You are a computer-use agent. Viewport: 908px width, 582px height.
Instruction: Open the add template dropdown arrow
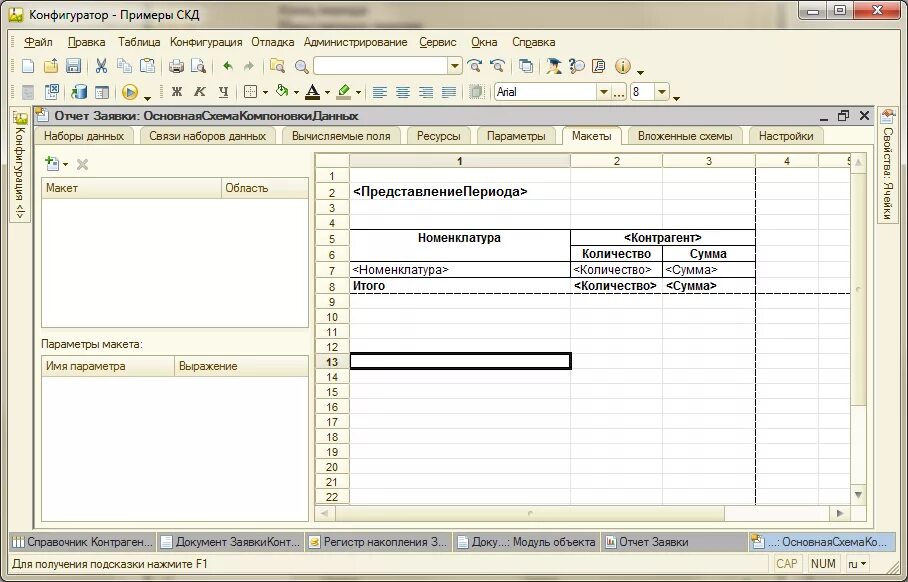coord(65,164)
